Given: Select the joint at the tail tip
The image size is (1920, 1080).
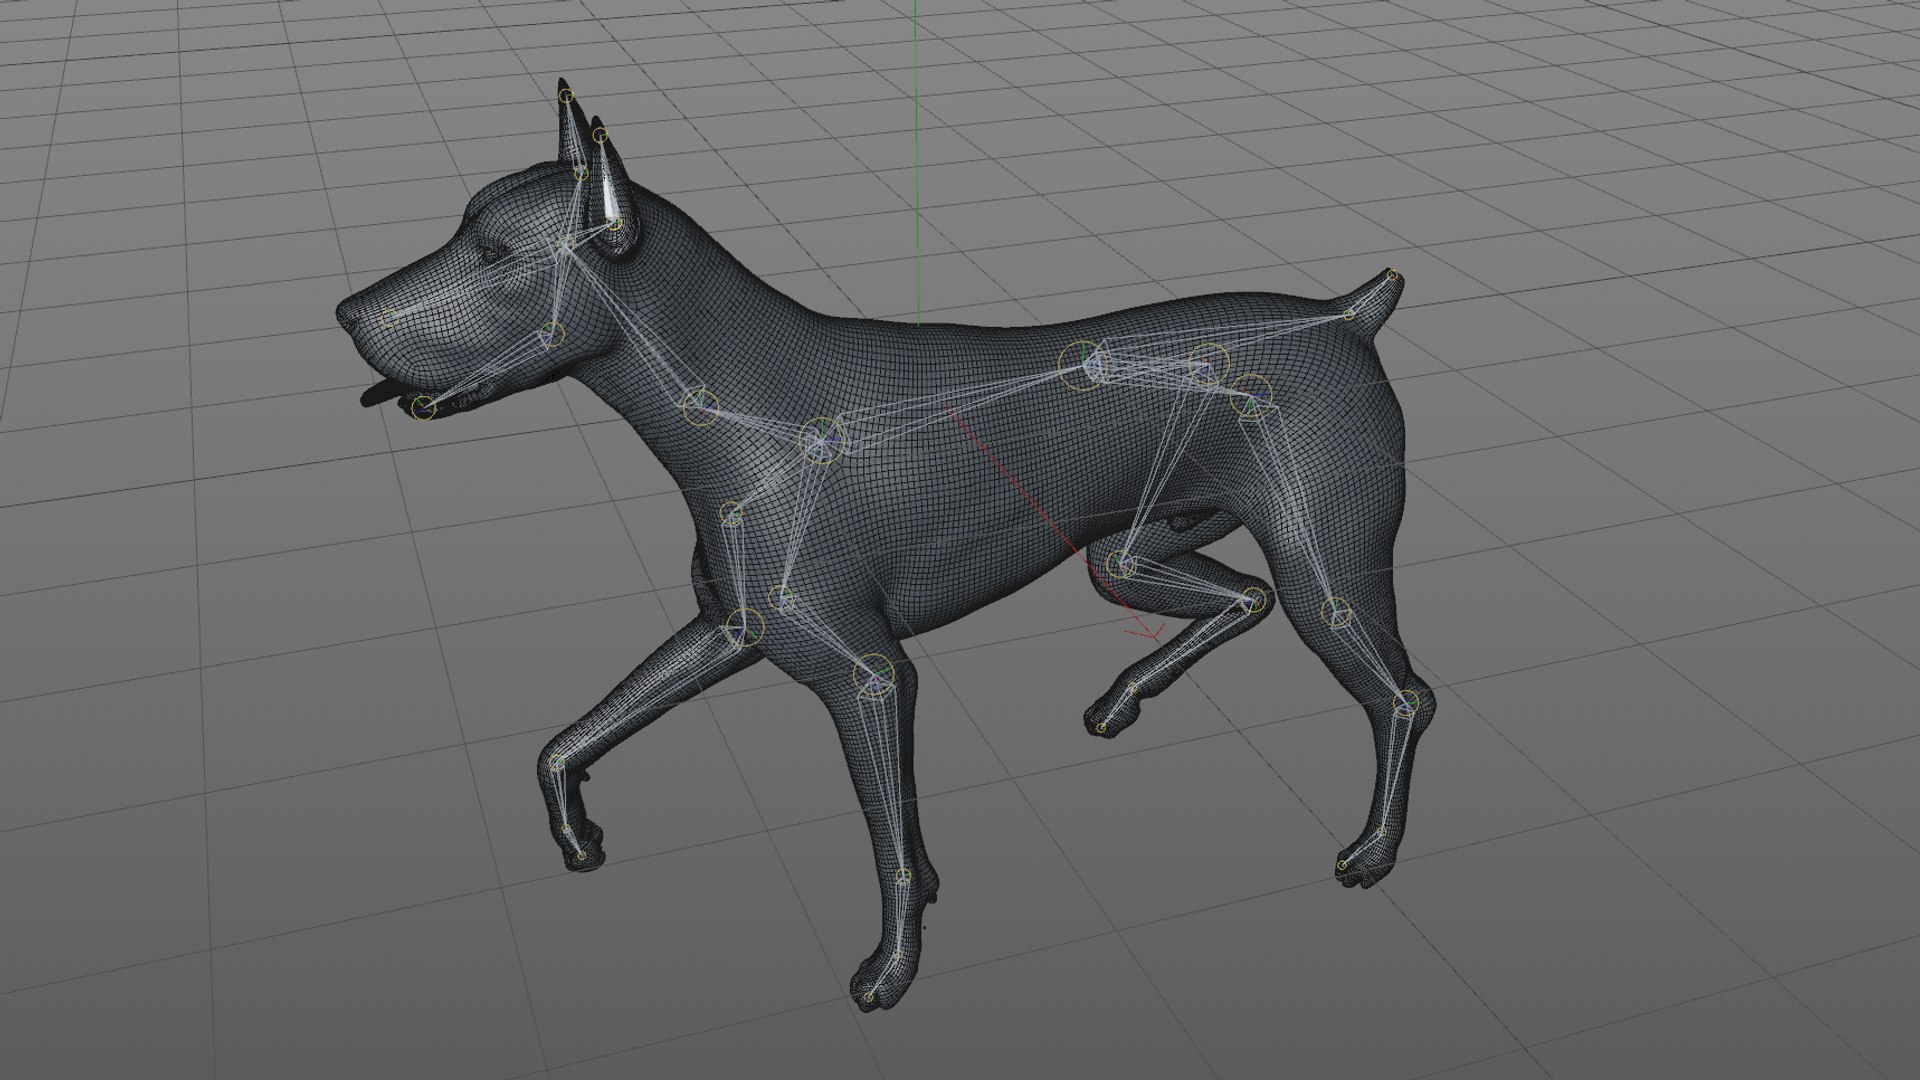Looking at the screenshot, I should pos(1392,274).
